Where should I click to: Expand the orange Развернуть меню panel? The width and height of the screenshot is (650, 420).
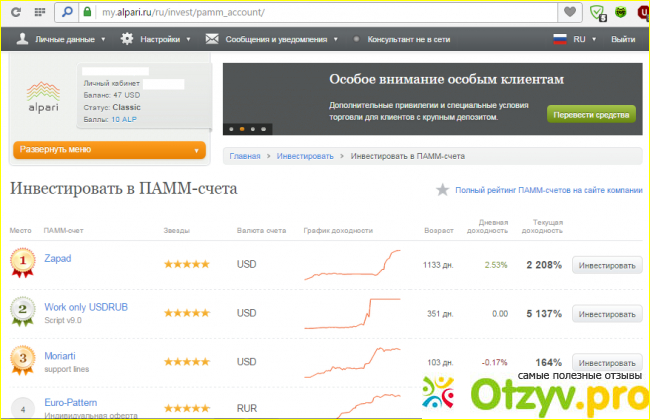109,150
